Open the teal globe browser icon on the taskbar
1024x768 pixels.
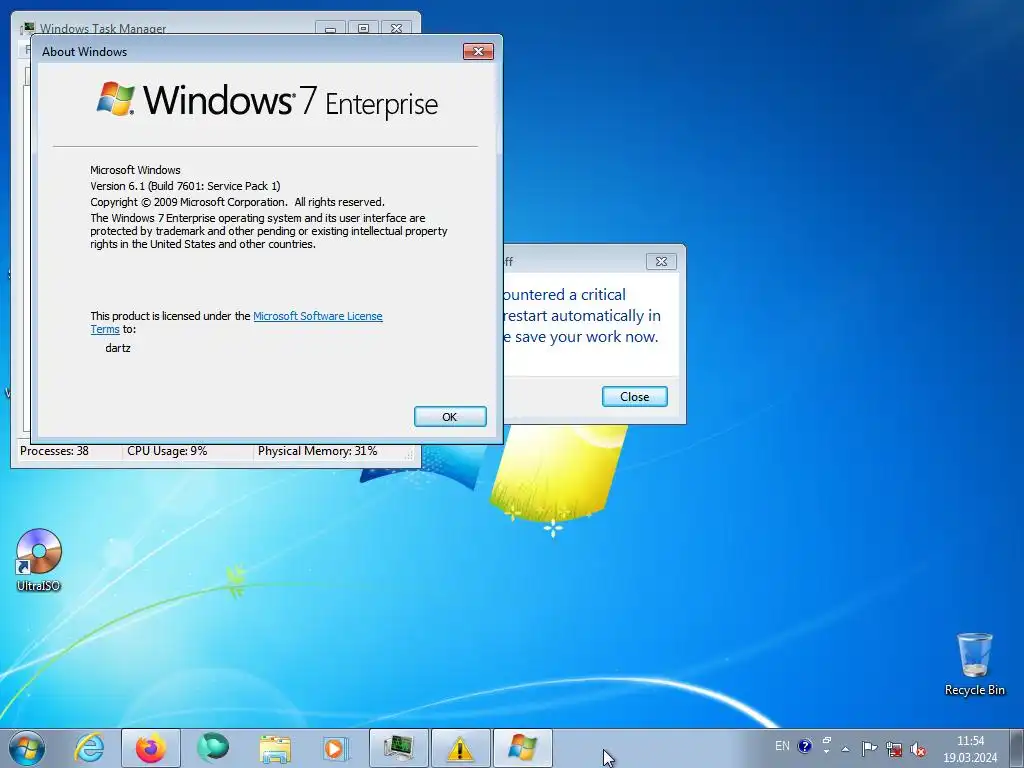coord(213,748)
